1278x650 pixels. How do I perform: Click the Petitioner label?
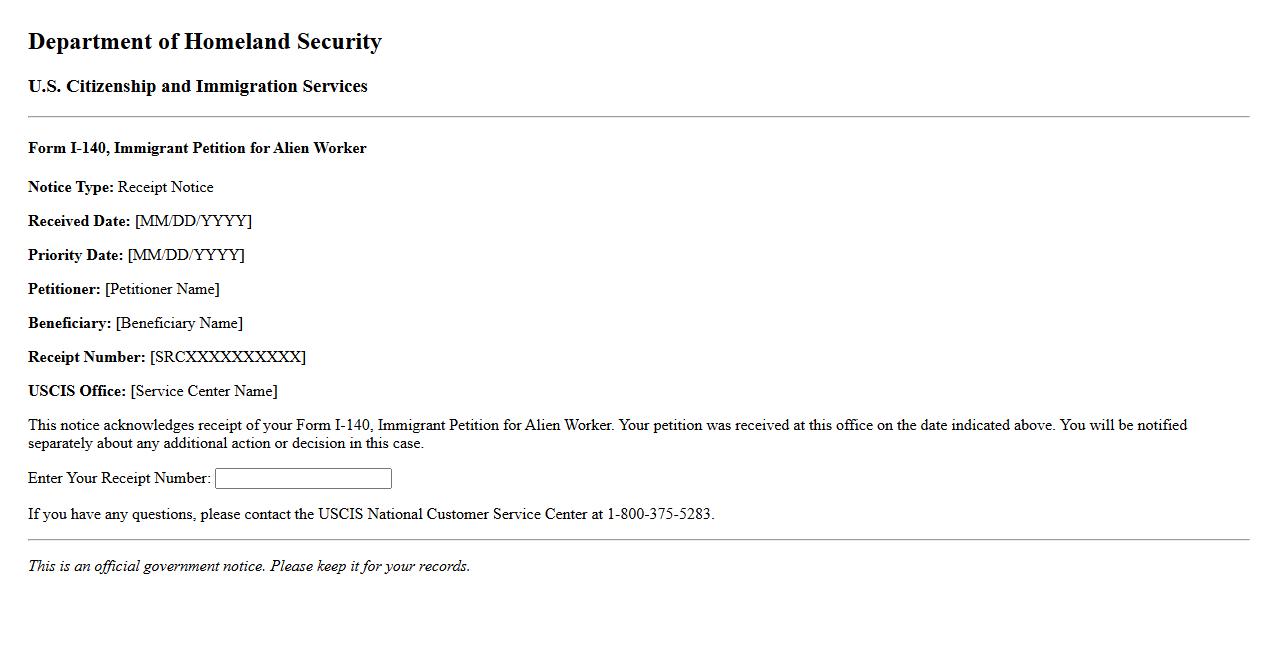[x=64, y=289]
